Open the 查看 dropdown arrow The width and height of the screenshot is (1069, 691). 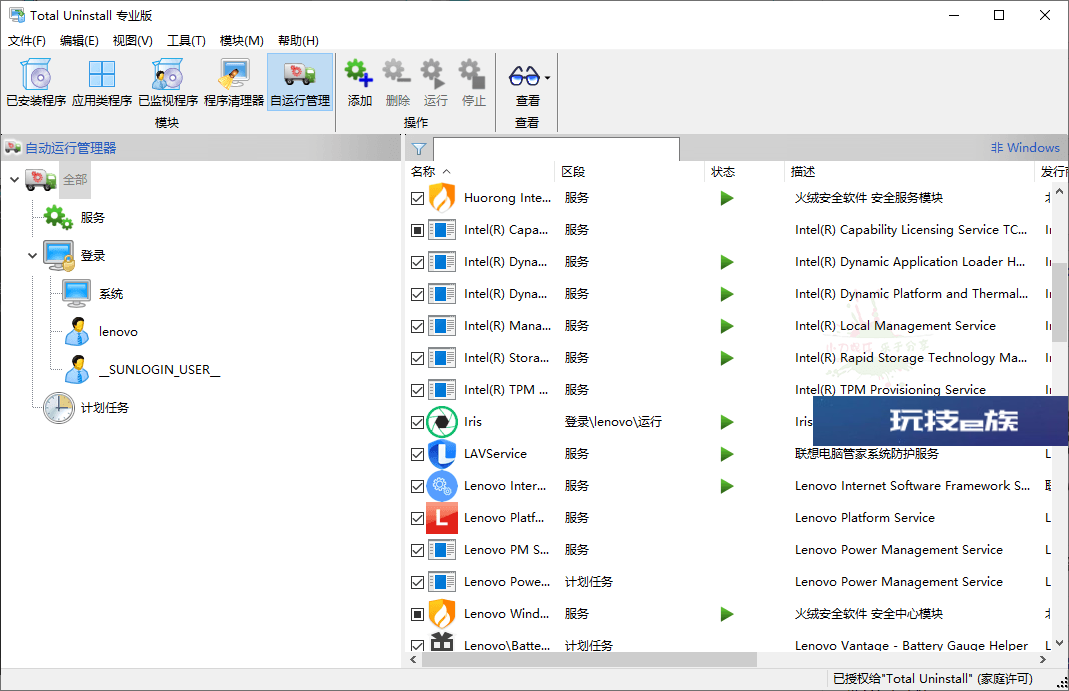pyautogui.click(x=547, y=78)
